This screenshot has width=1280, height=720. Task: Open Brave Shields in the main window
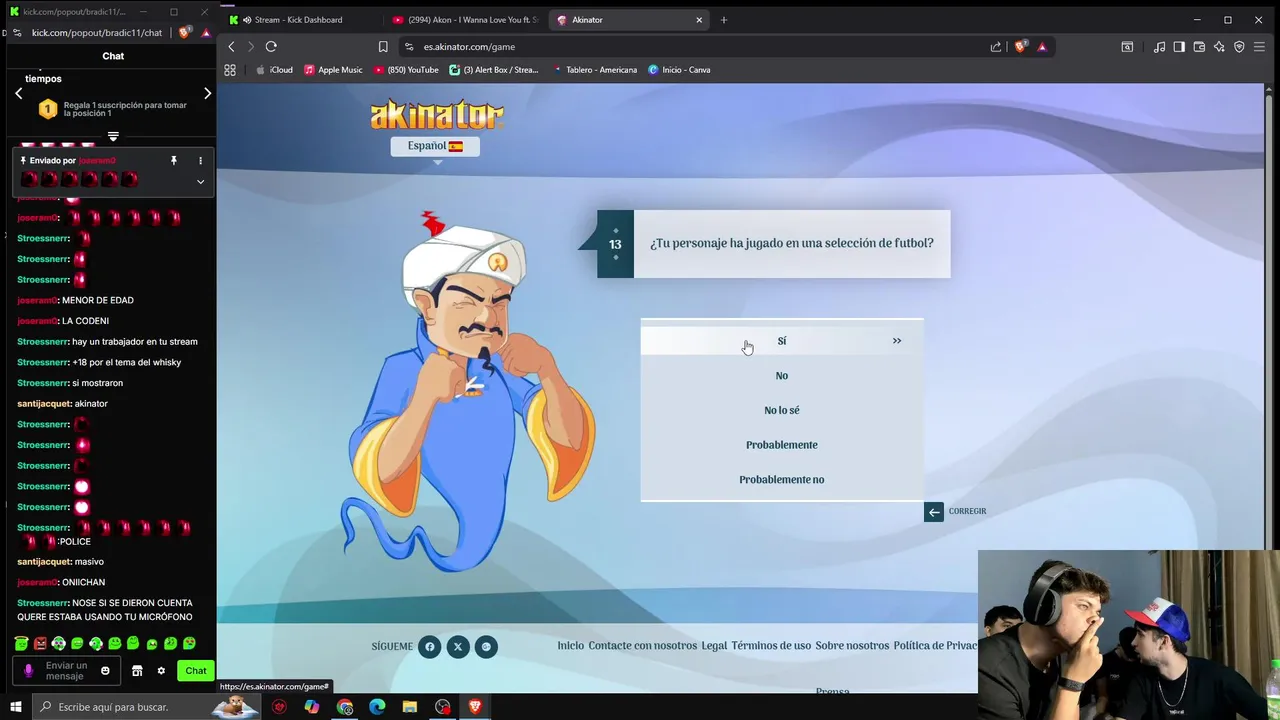(x=1021, y=46)
